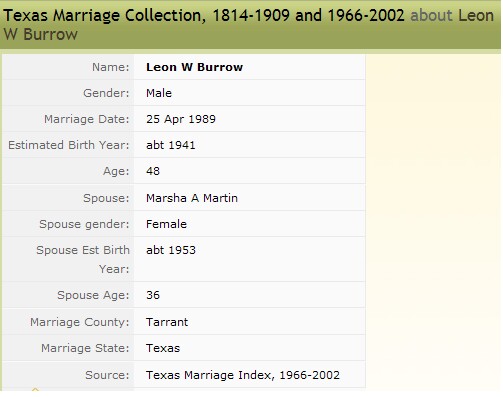Open the spouse record Marsha A Martin
Image resolution: width=503 pixels, height=397 pixels.
[x=192, y=198]
